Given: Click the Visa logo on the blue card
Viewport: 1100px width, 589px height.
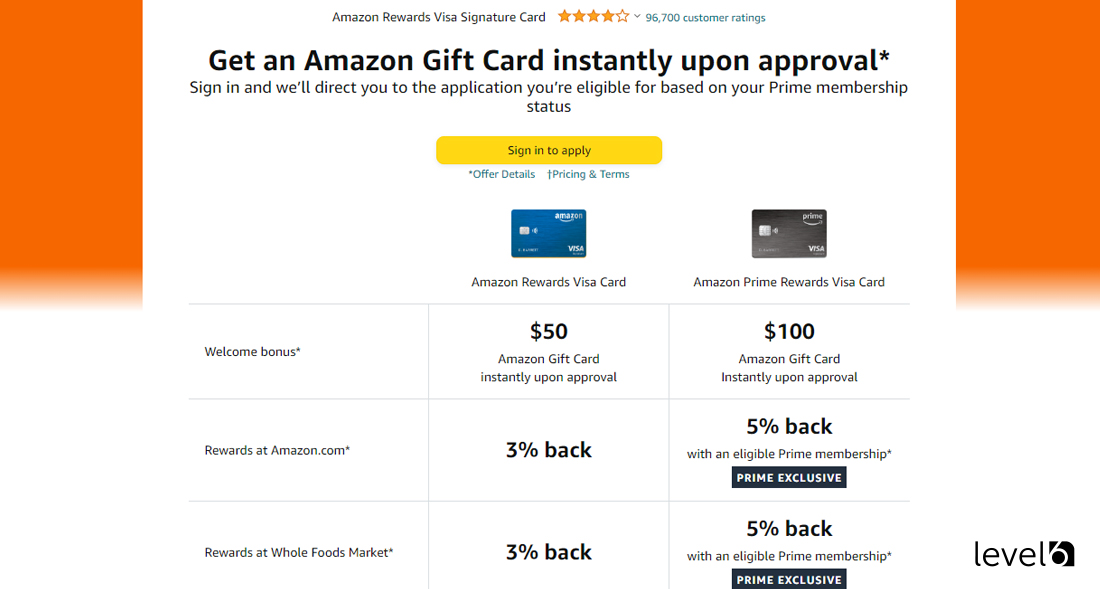Looking at the screenshot, I should (573, 248).
